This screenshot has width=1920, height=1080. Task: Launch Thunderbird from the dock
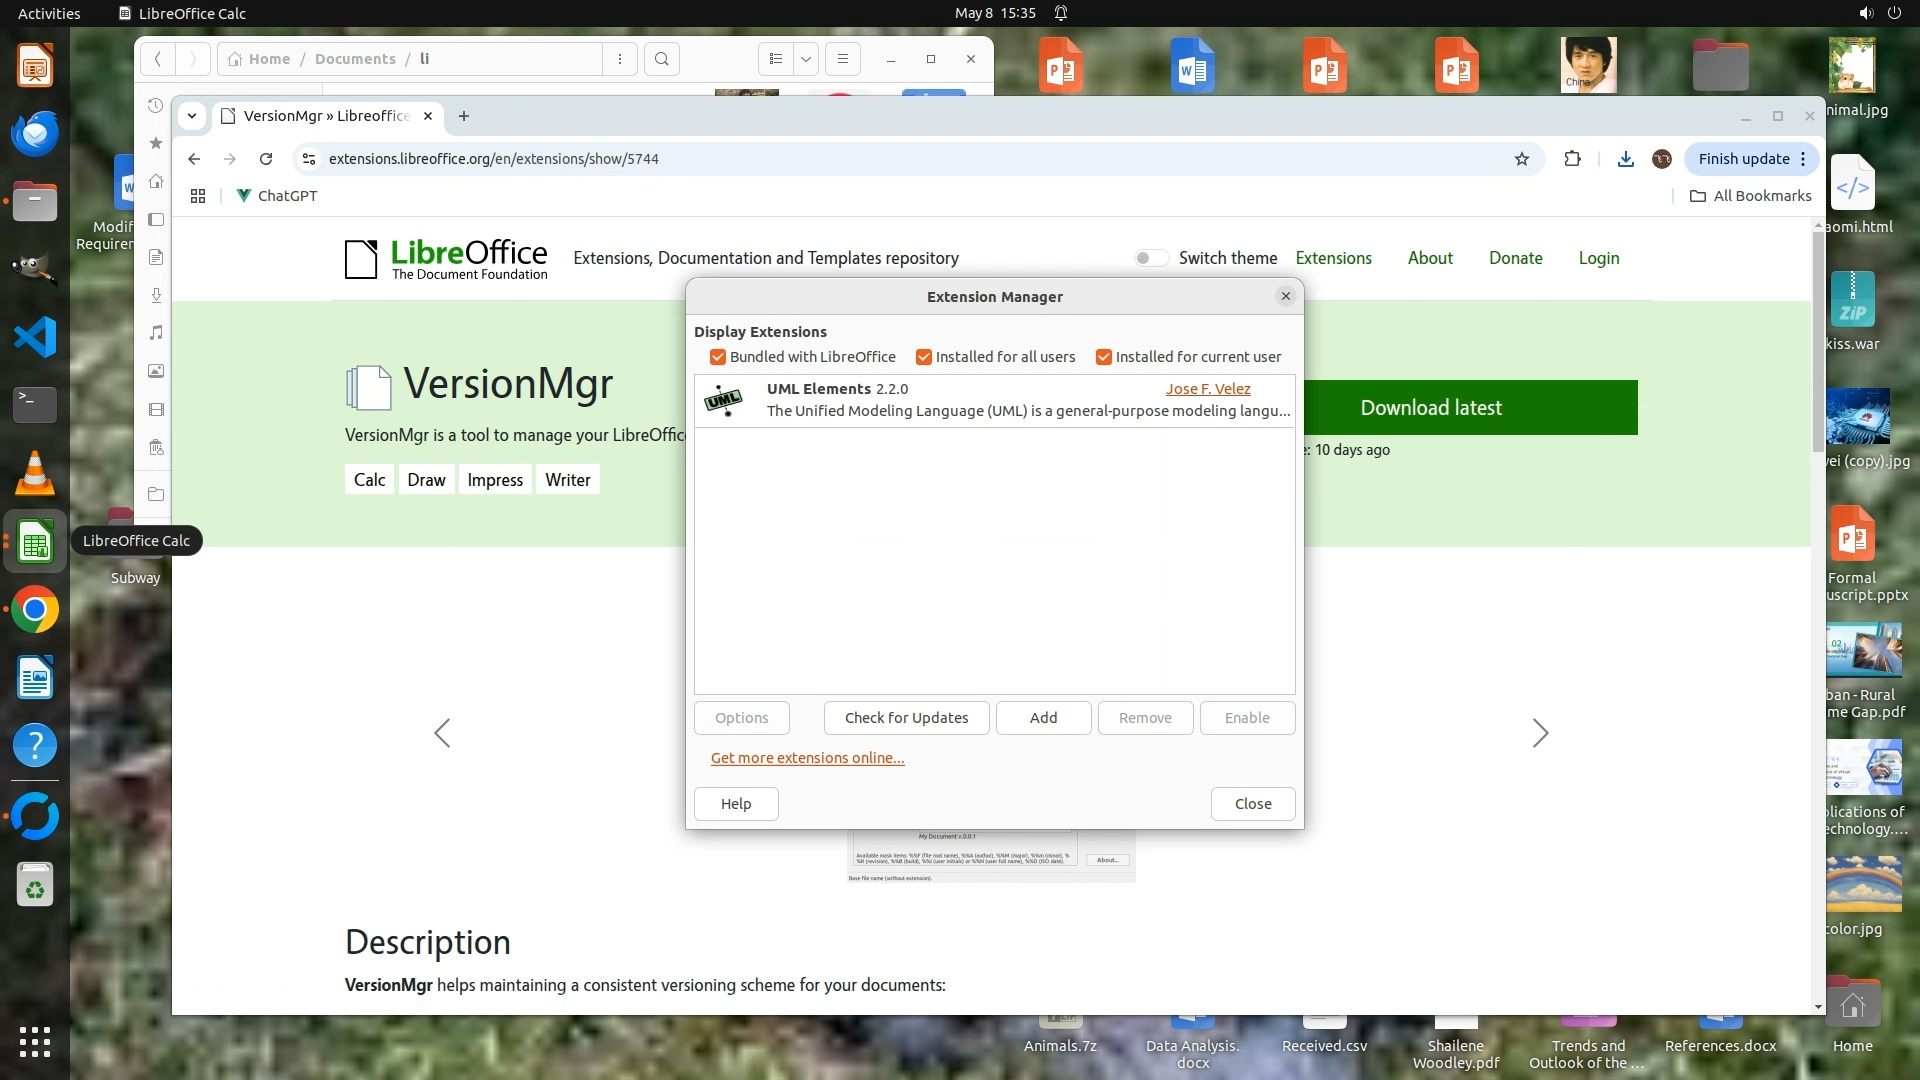tap(35, 133)
